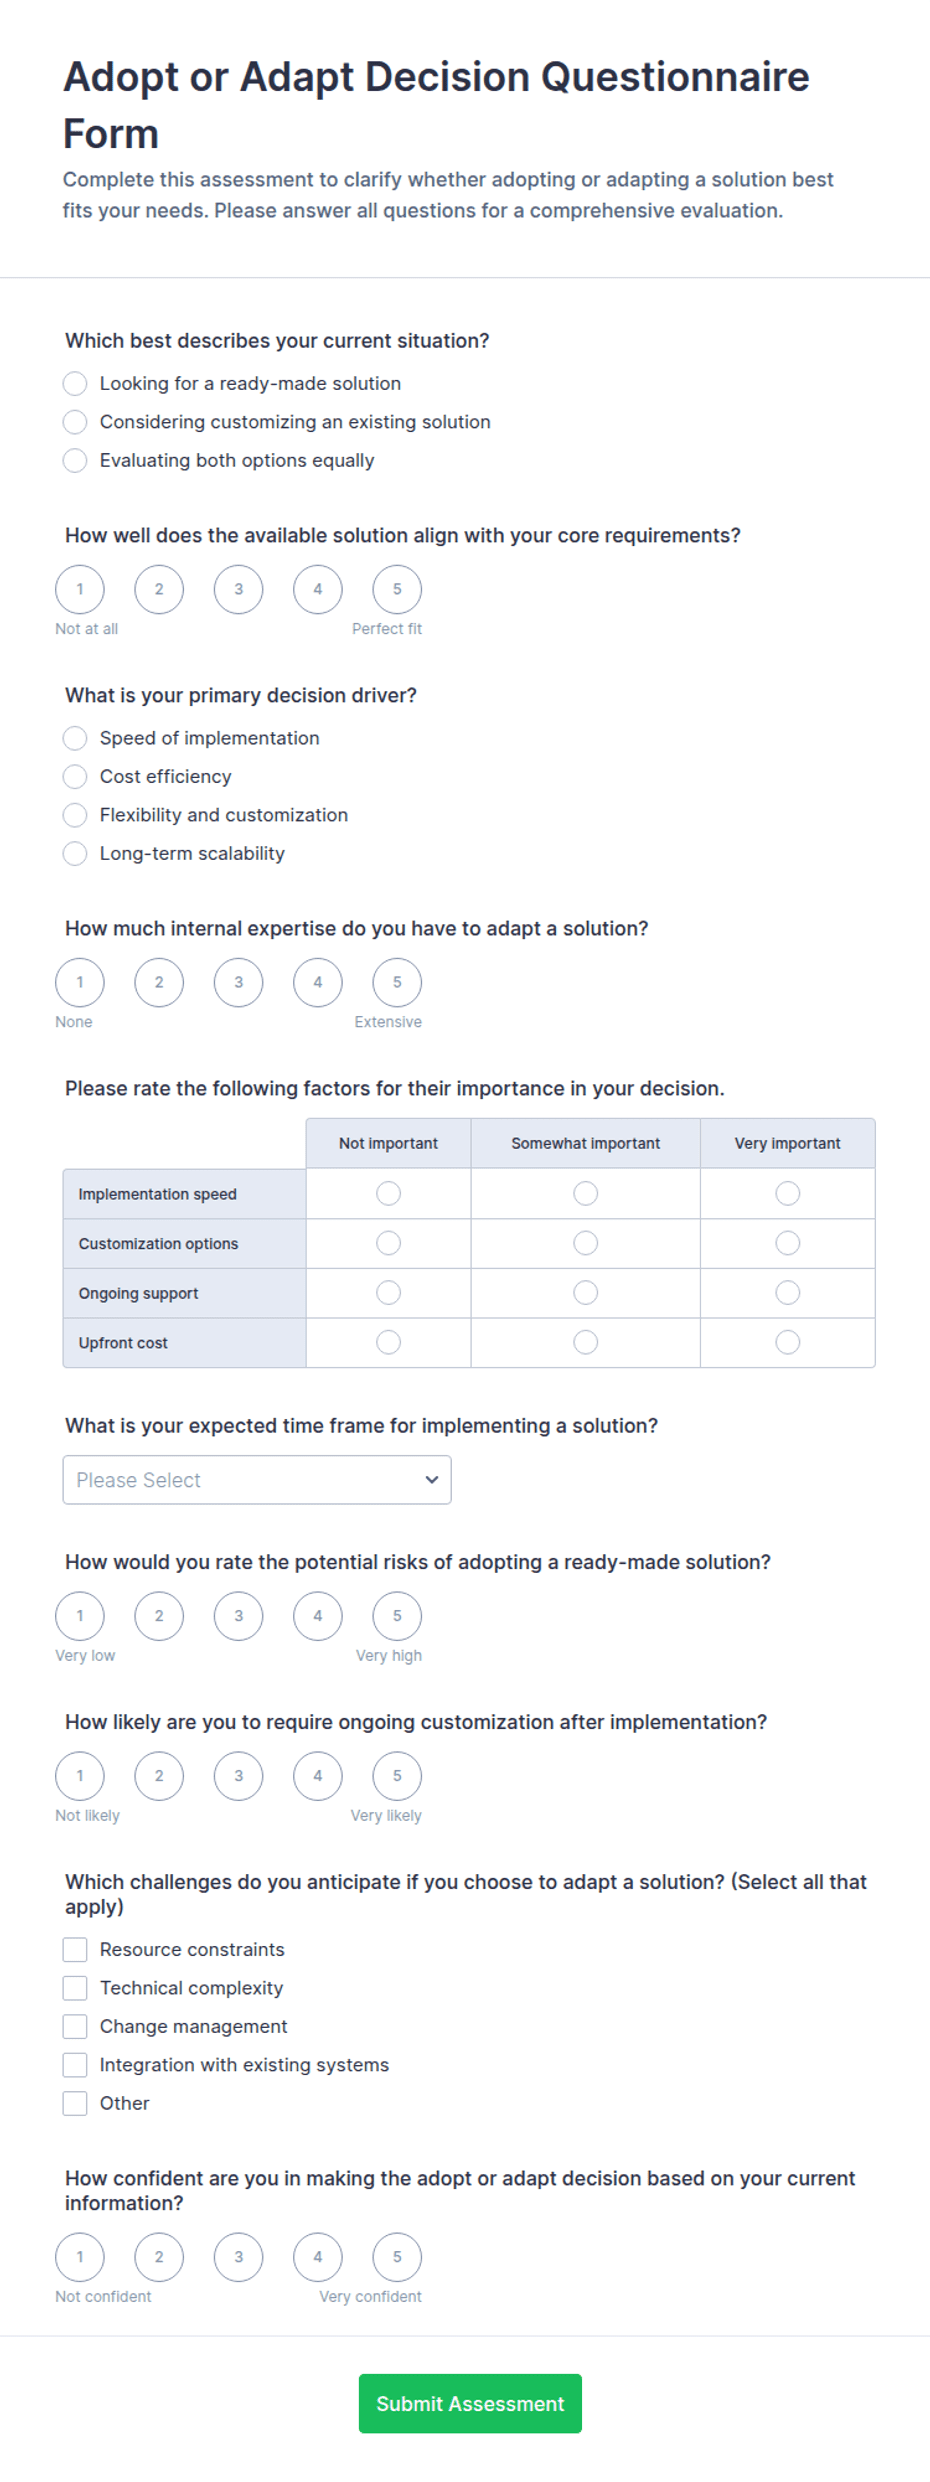
Task: Select 'Considering customizing an existing solution'
Action: pos(75,422)
